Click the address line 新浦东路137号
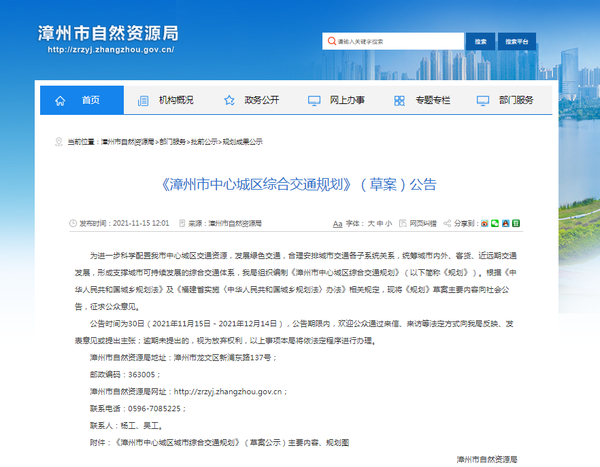The image size is (600, 467). pyautogui.click(x=245, y=358)
